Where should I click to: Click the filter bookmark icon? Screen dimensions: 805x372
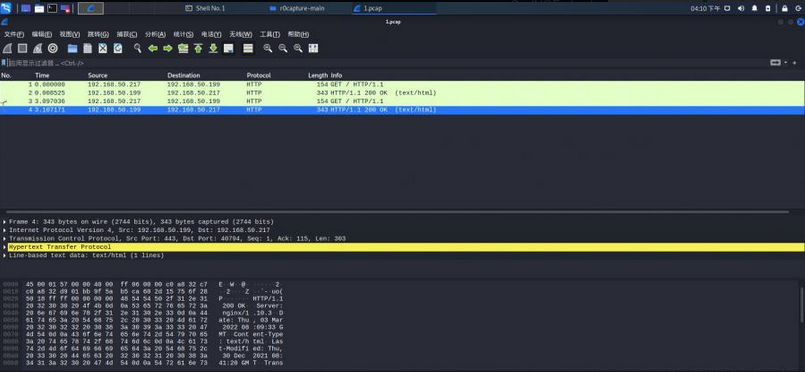(x=4, y=63)
